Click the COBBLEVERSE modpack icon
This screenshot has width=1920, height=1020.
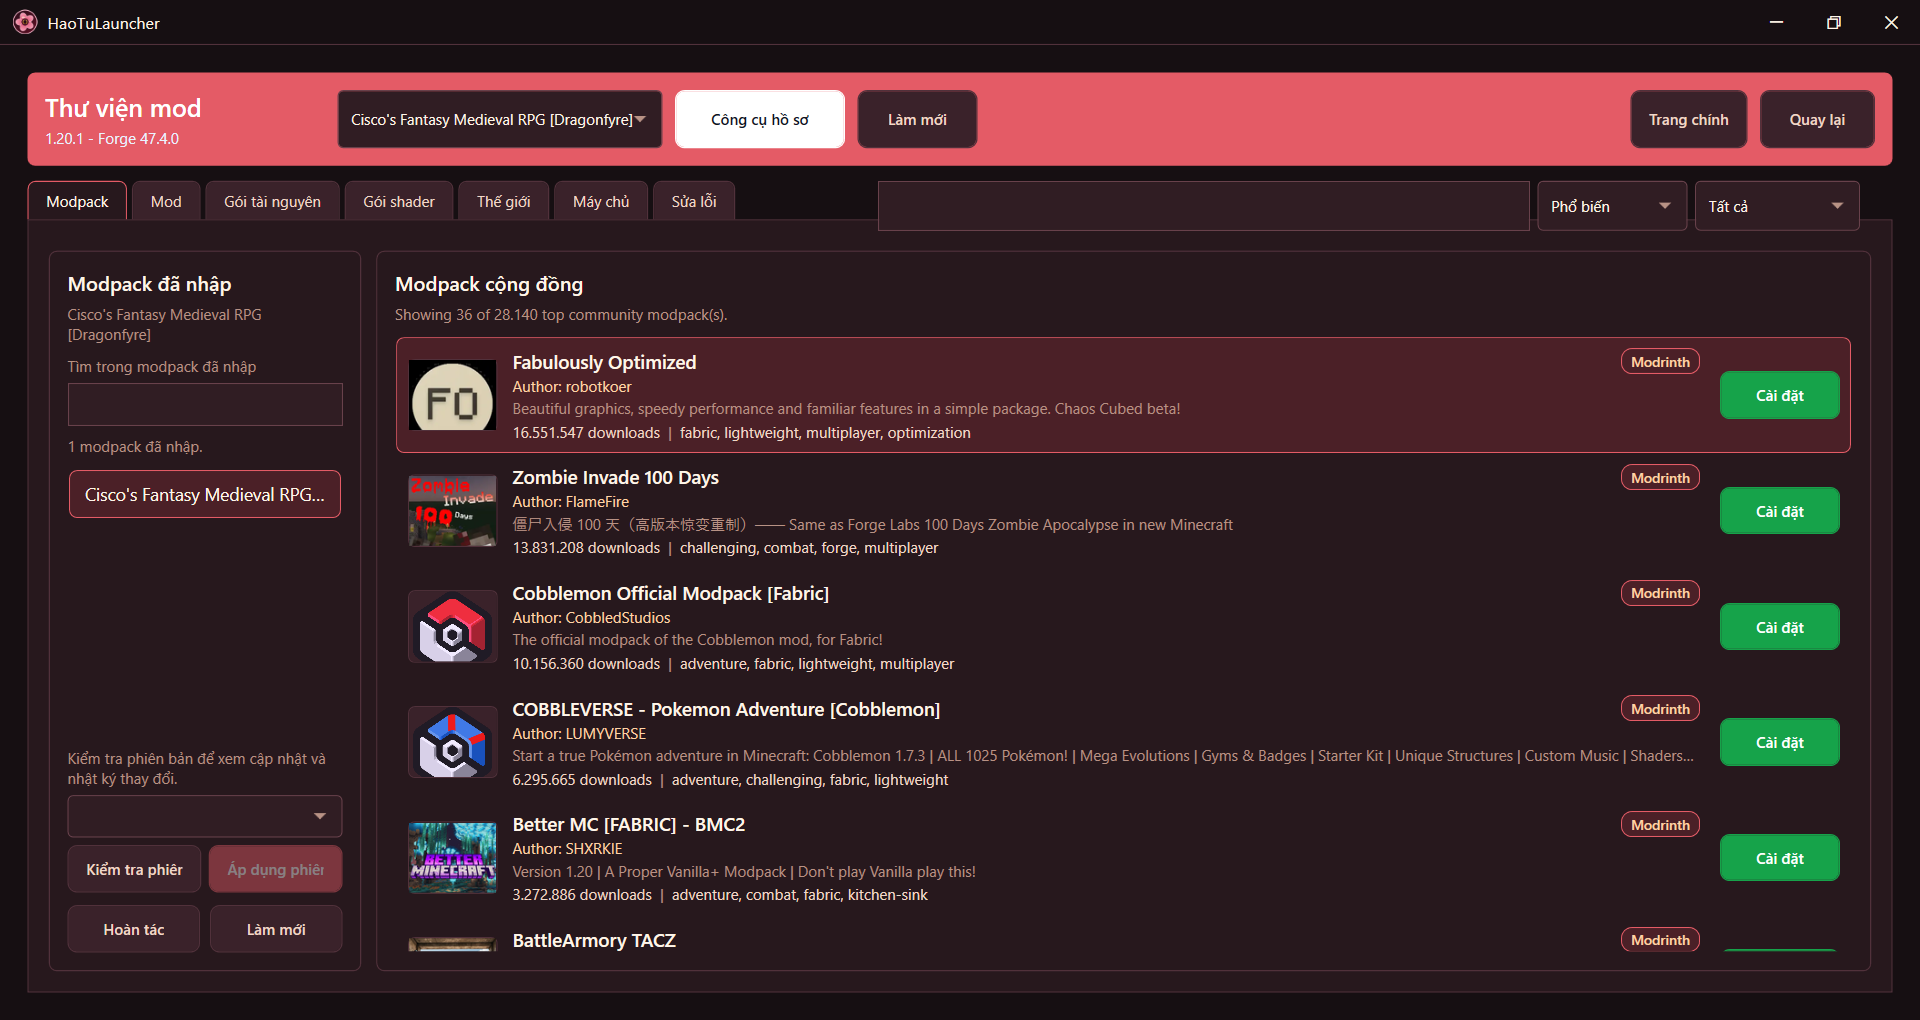coord(453,742)
